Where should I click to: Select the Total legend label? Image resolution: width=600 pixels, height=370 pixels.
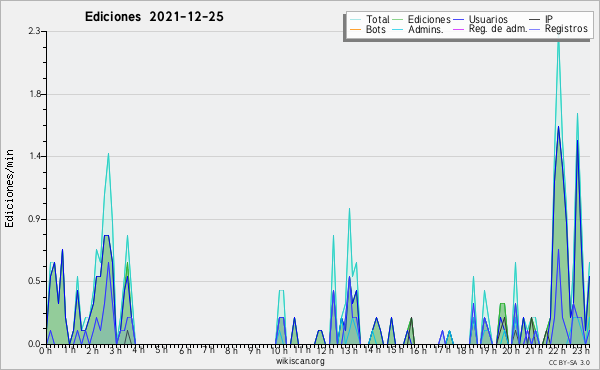[x=378, y=19]
